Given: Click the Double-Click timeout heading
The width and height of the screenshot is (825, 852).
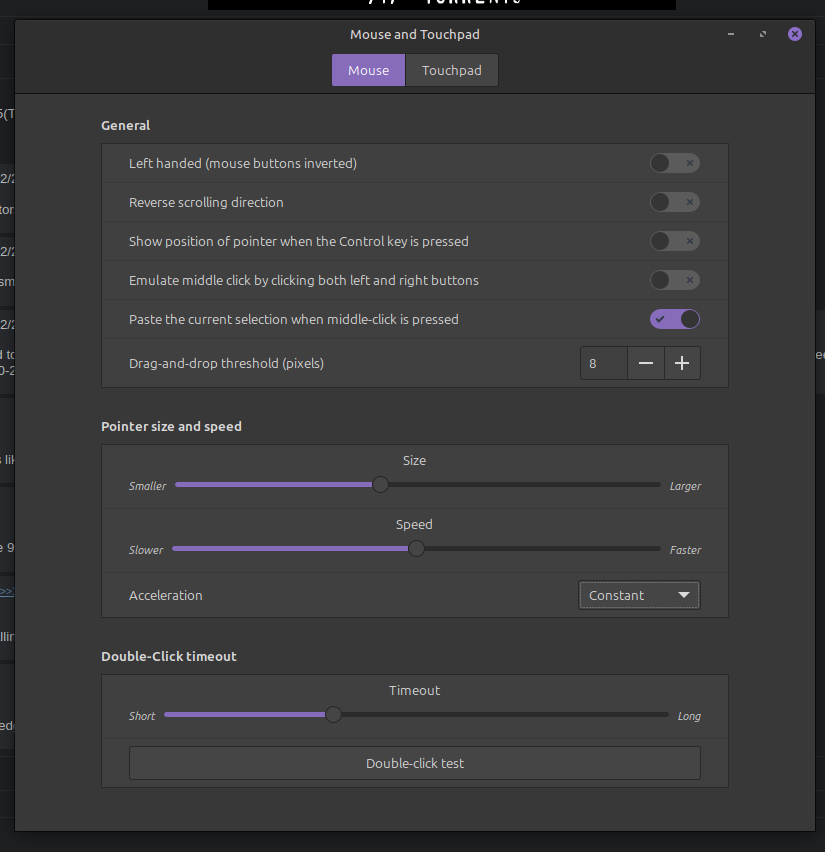Looking at the screenshot, I should (168, 656).
